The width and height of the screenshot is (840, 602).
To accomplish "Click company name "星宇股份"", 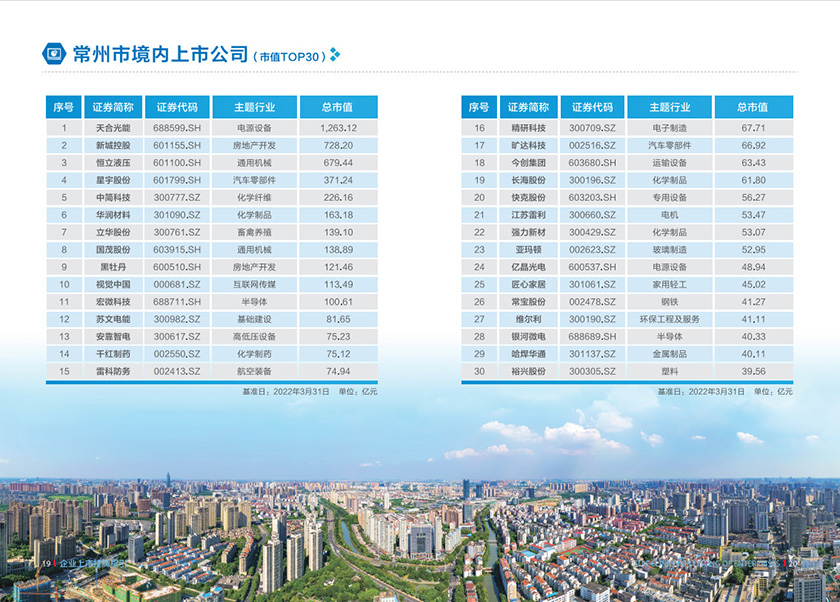I will 113,180.
